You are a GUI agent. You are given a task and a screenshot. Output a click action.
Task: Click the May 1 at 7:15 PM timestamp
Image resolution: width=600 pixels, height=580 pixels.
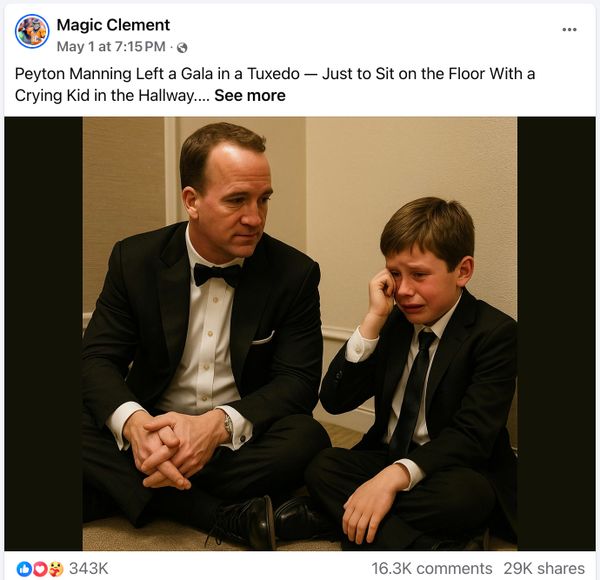[x=111, y=47]
